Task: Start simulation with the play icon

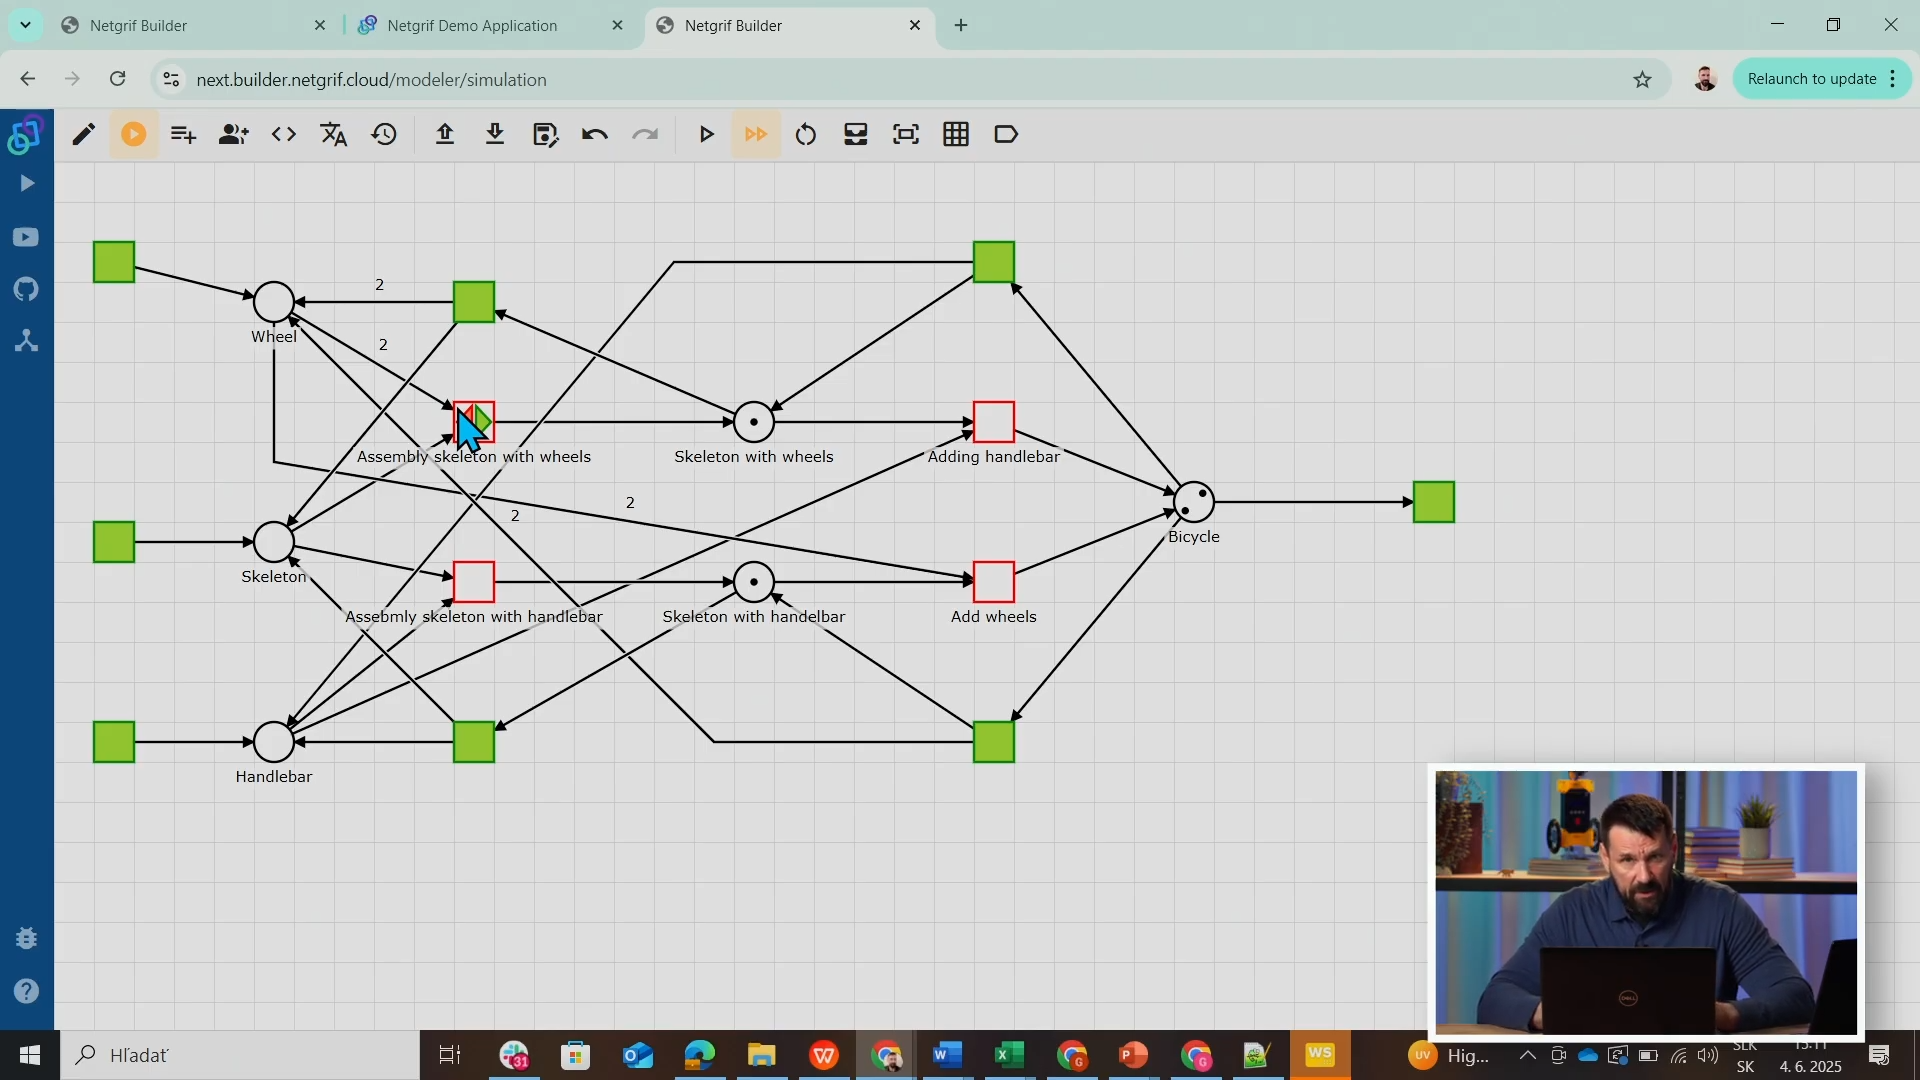Action: pos(706,134)
